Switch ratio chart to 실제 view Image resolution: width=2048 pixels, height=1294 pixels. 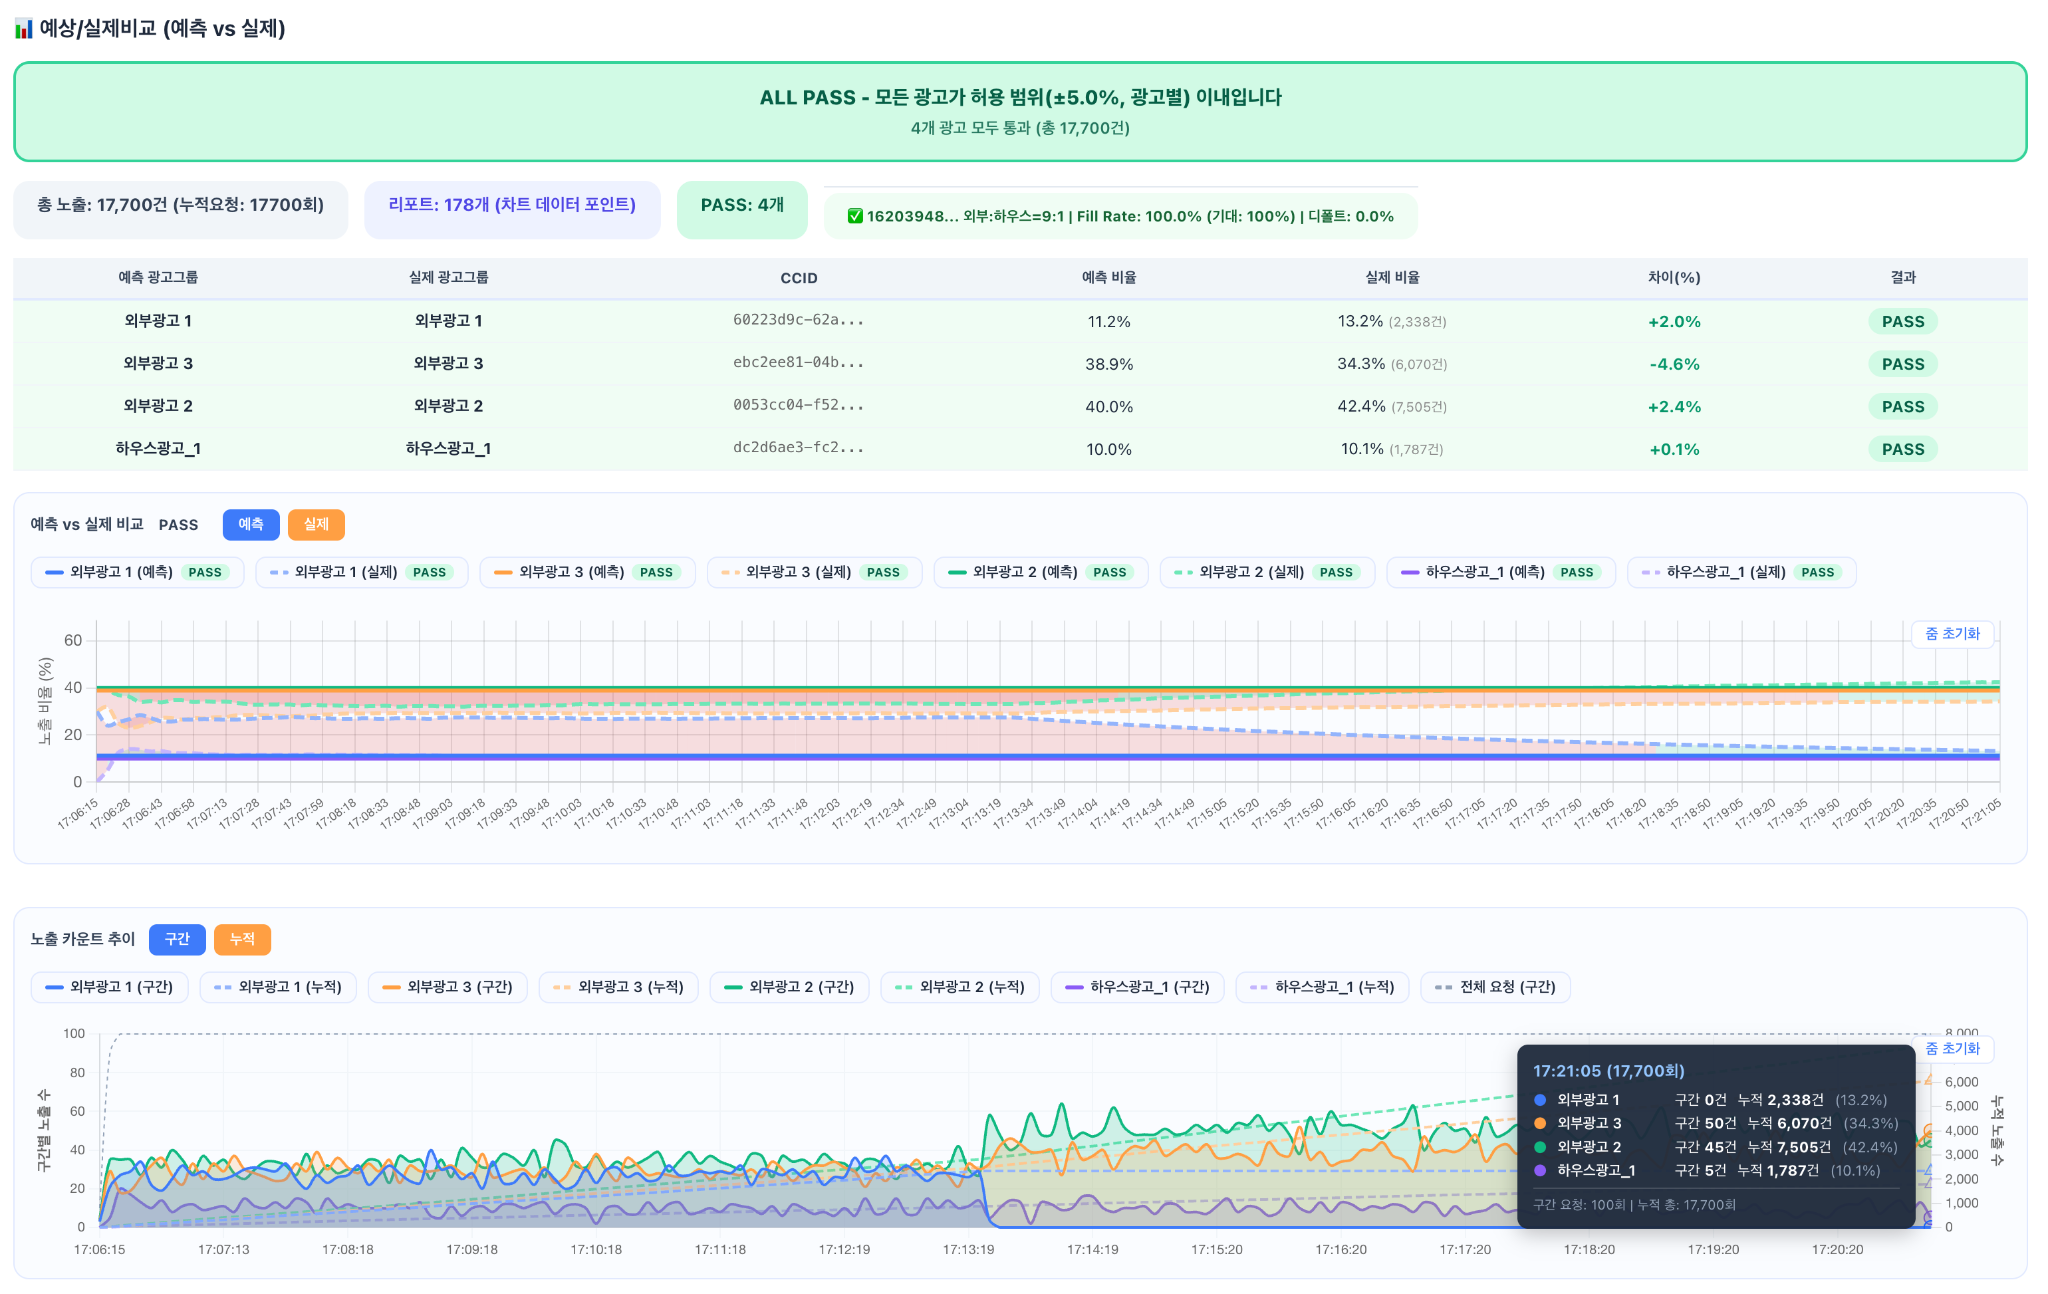316,524
